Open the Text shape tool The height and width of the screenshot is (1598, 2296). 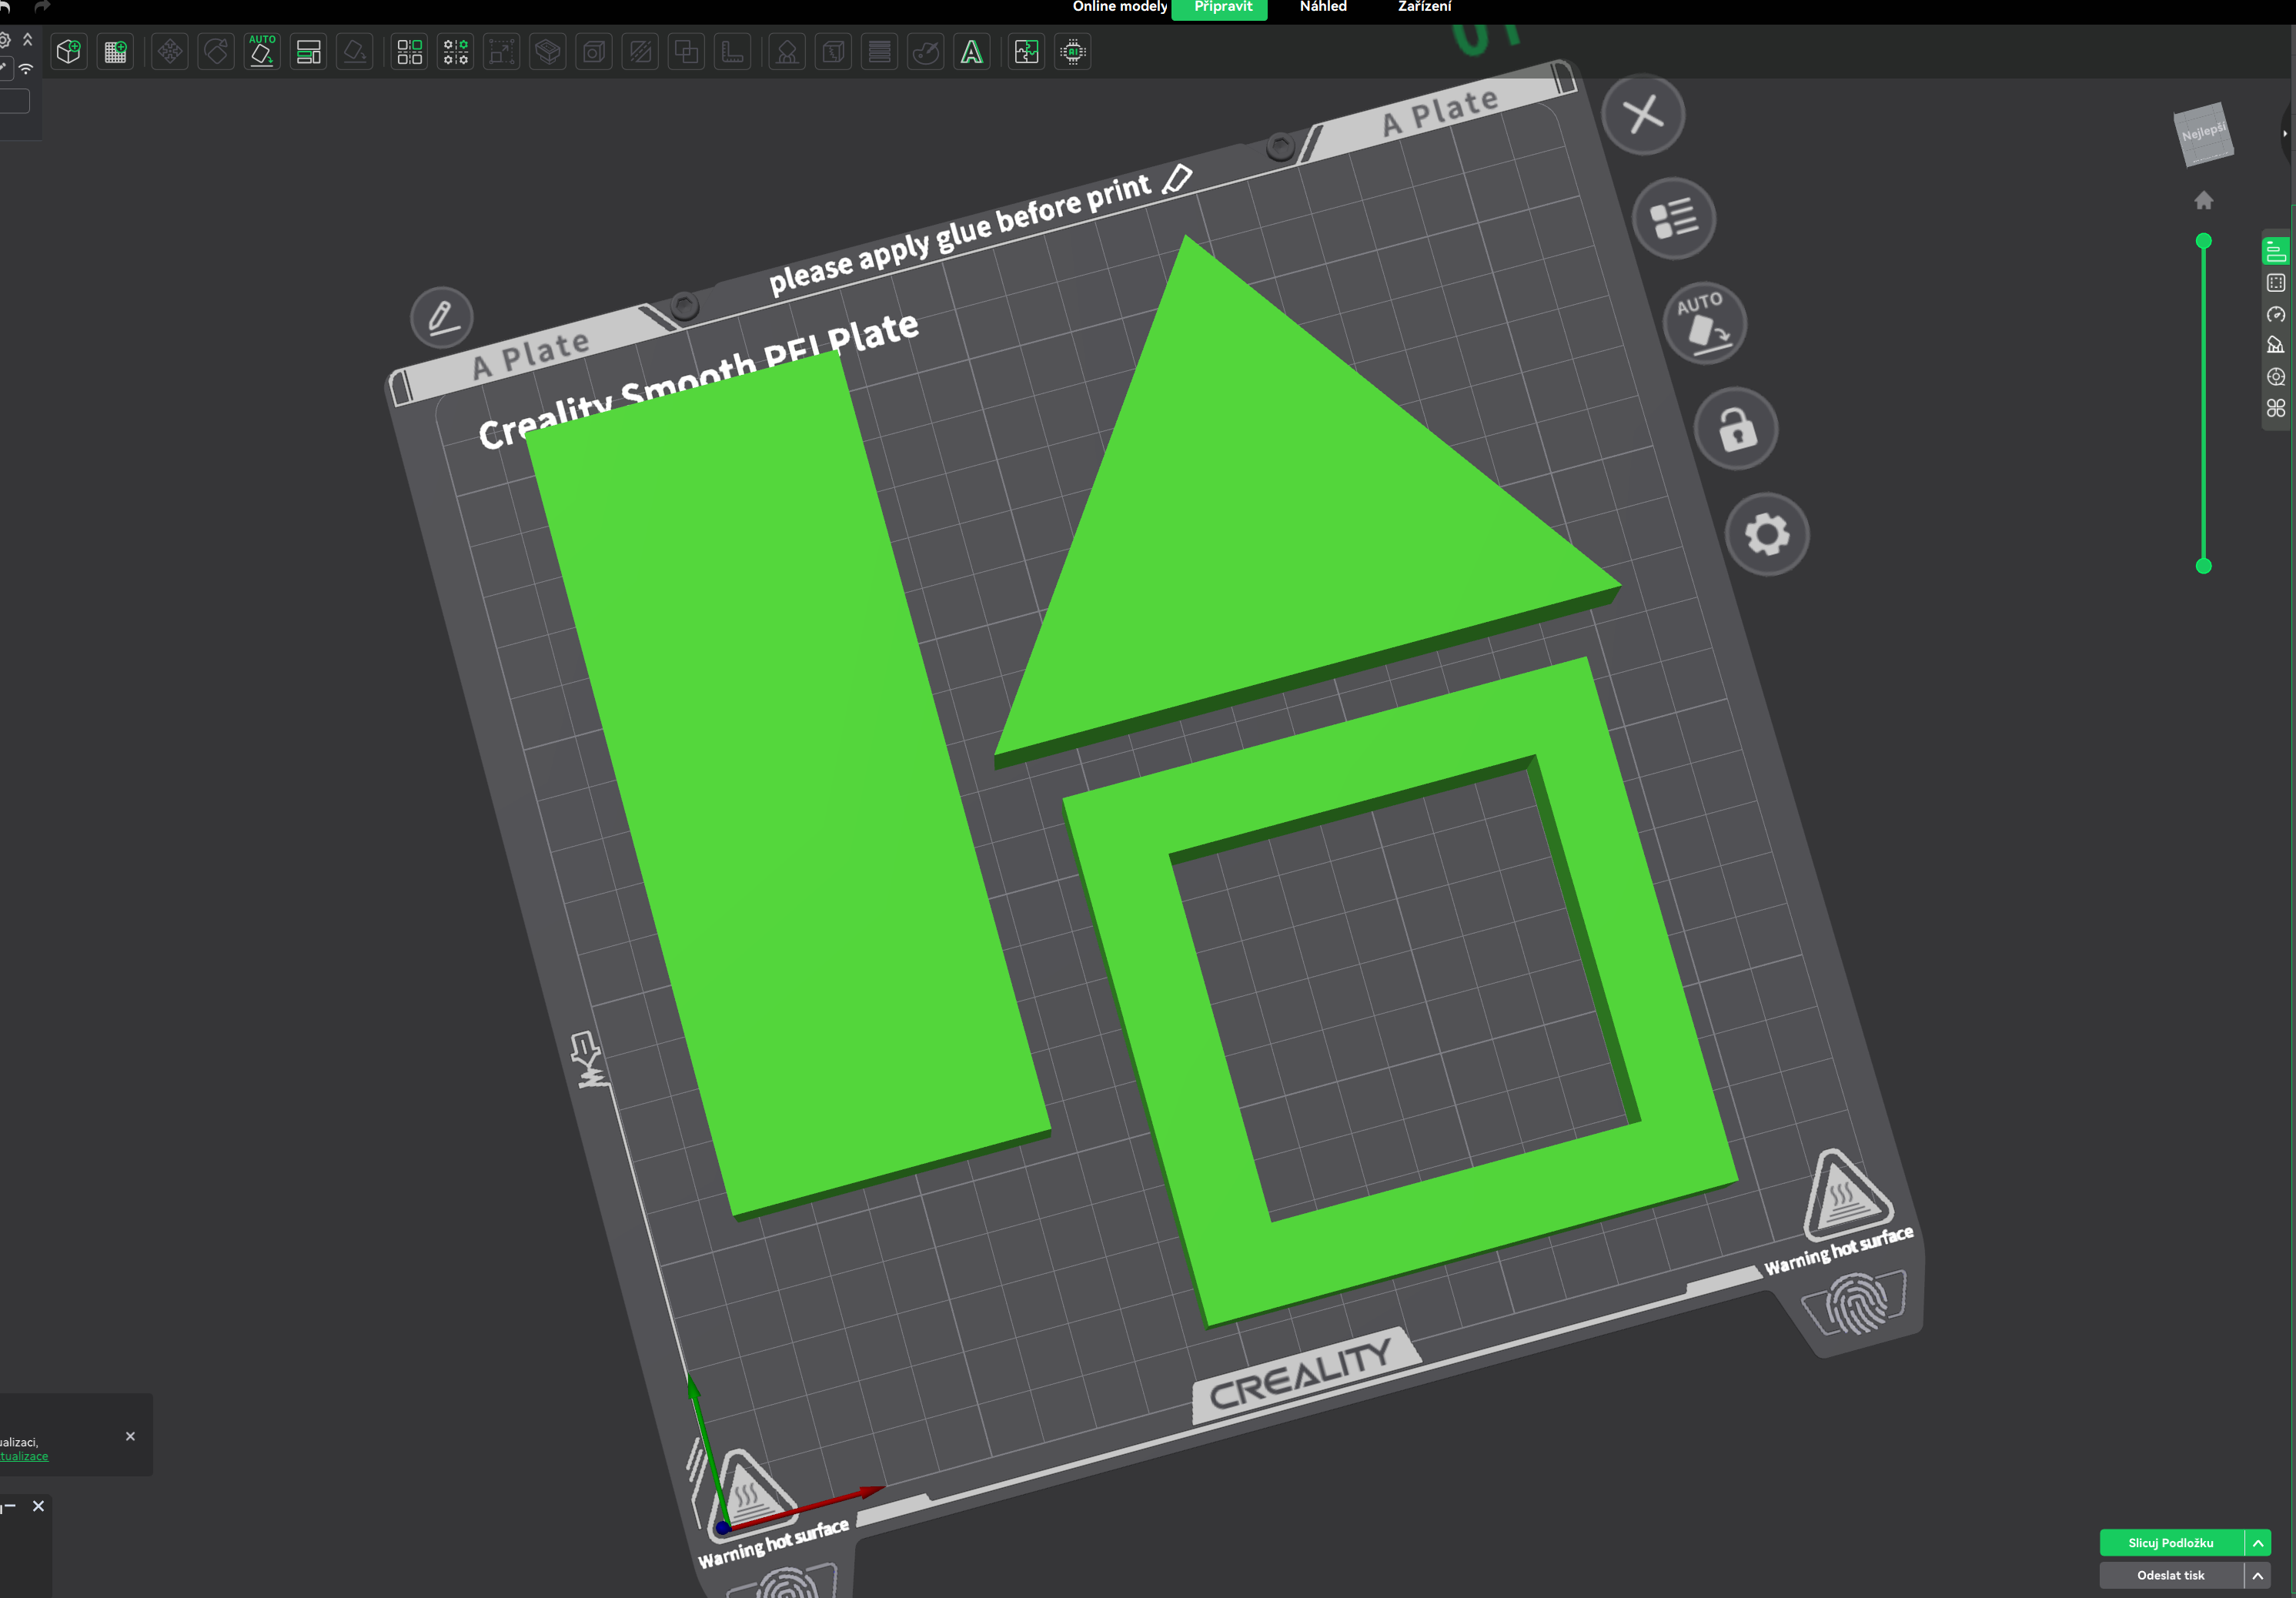(x=972, y=52)
